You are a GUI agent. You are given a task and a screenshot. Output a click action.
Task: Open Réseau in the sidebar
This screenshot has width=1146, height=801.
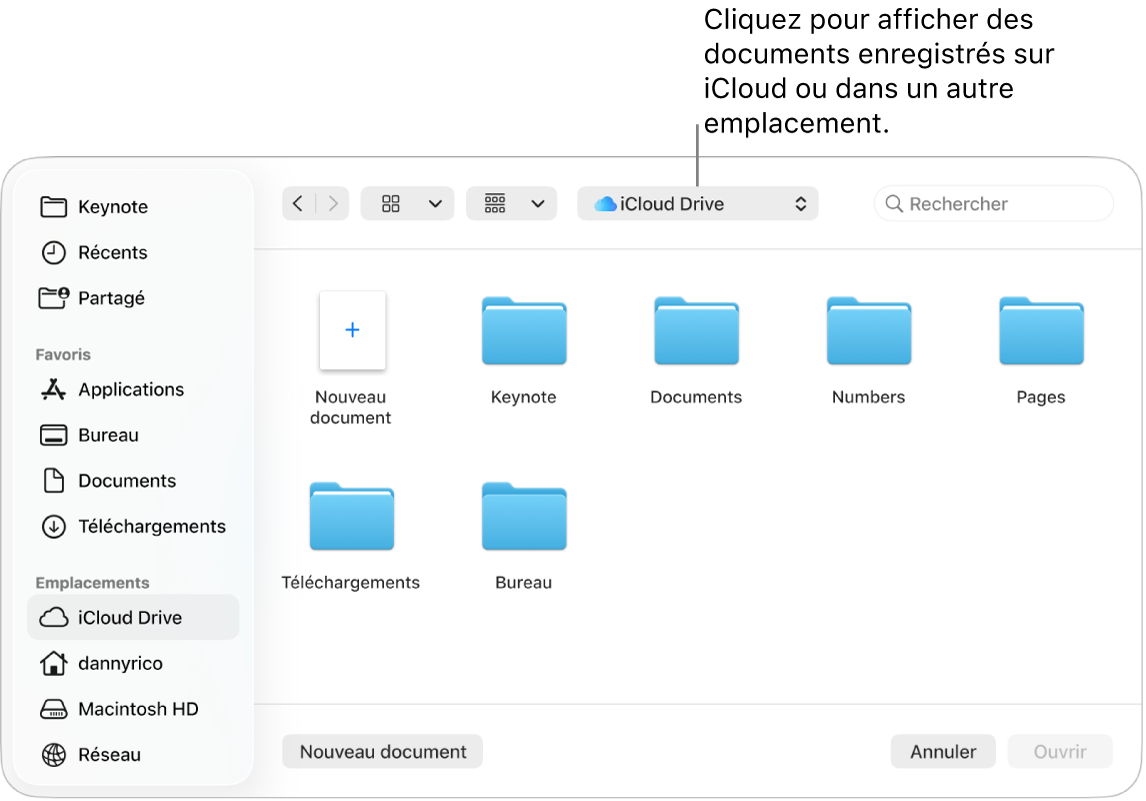pos(109,754)
